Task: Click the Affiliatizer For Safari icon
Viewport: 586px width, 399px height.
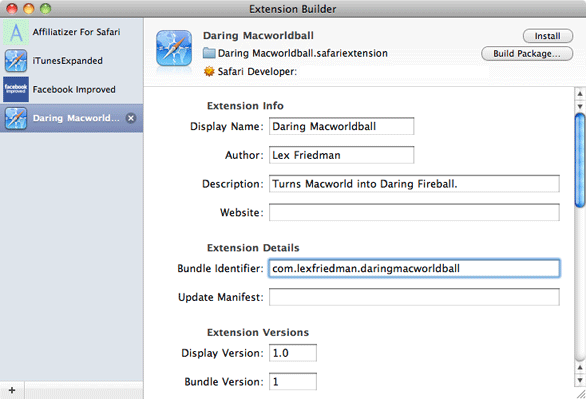Action: tap(16, 32)
